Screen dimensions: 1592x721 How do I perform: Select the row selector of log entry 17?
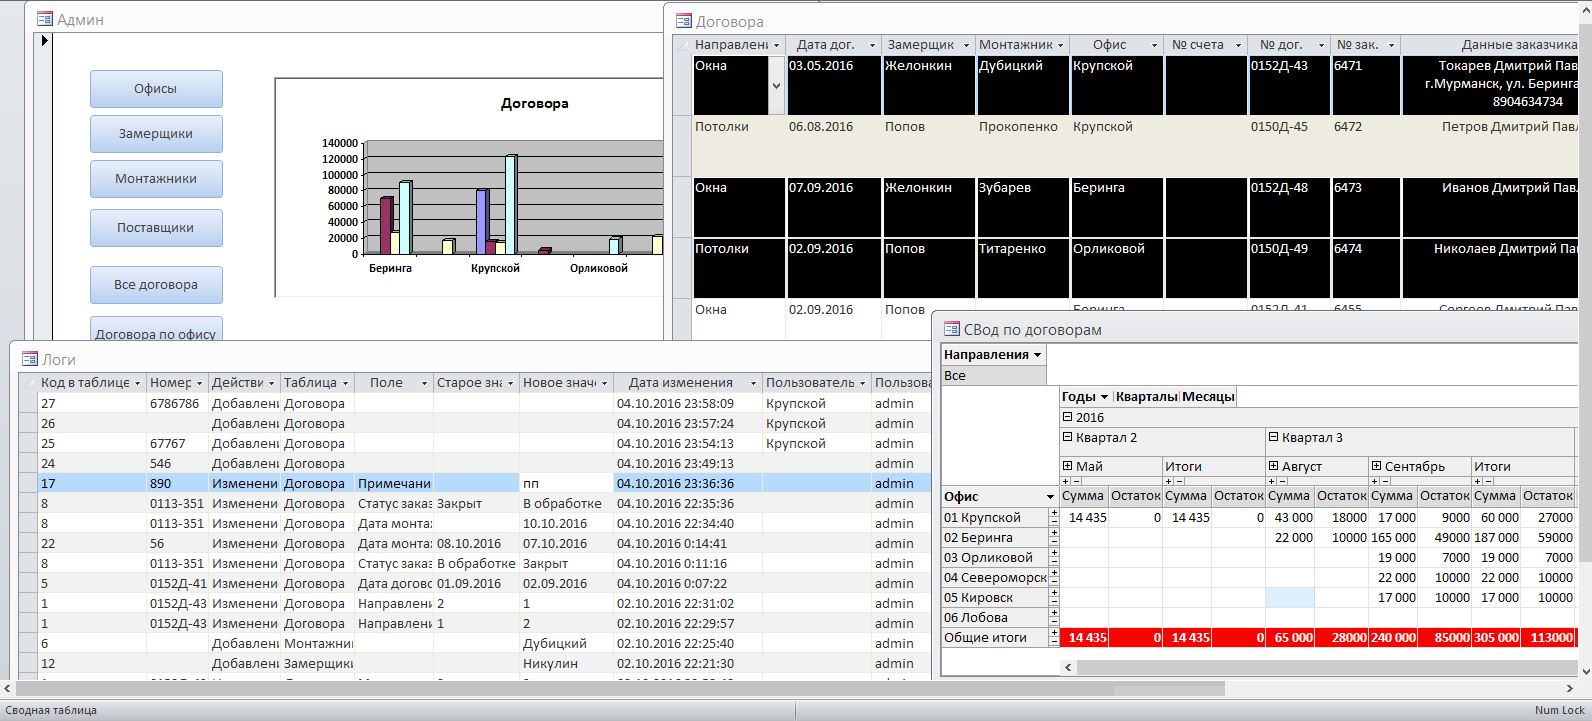(28, 483)
